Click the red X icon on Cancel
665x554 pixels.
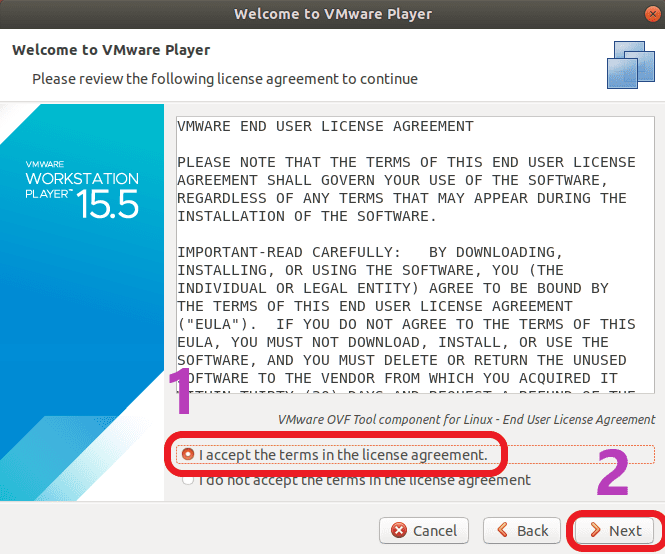tap(399, 530)
